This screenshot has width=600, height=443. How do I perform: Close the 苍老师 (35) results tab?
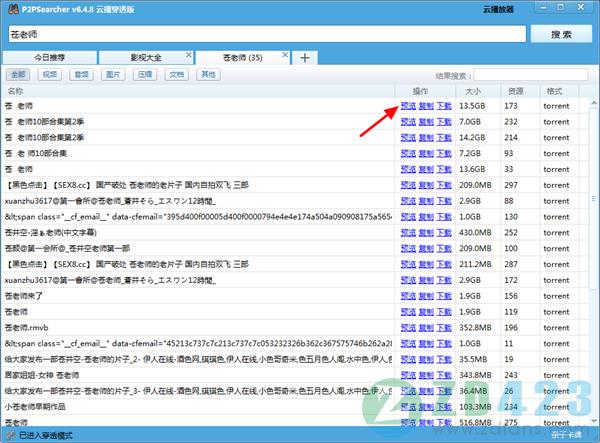(x=285, y=55)
